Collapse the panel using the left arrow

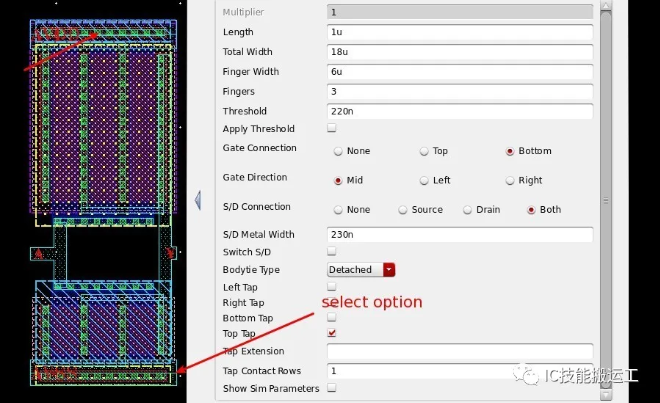[198, 200]
